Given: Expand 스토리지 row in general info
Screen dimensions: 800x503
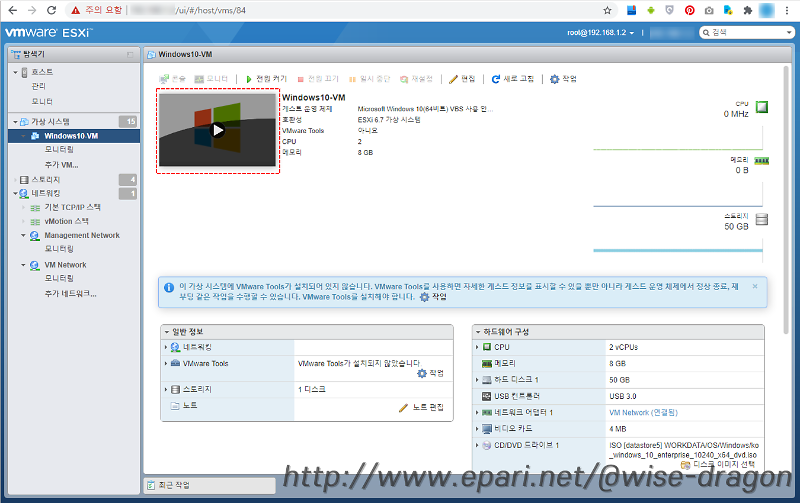Looking at the screenshot, I should 166,389.
